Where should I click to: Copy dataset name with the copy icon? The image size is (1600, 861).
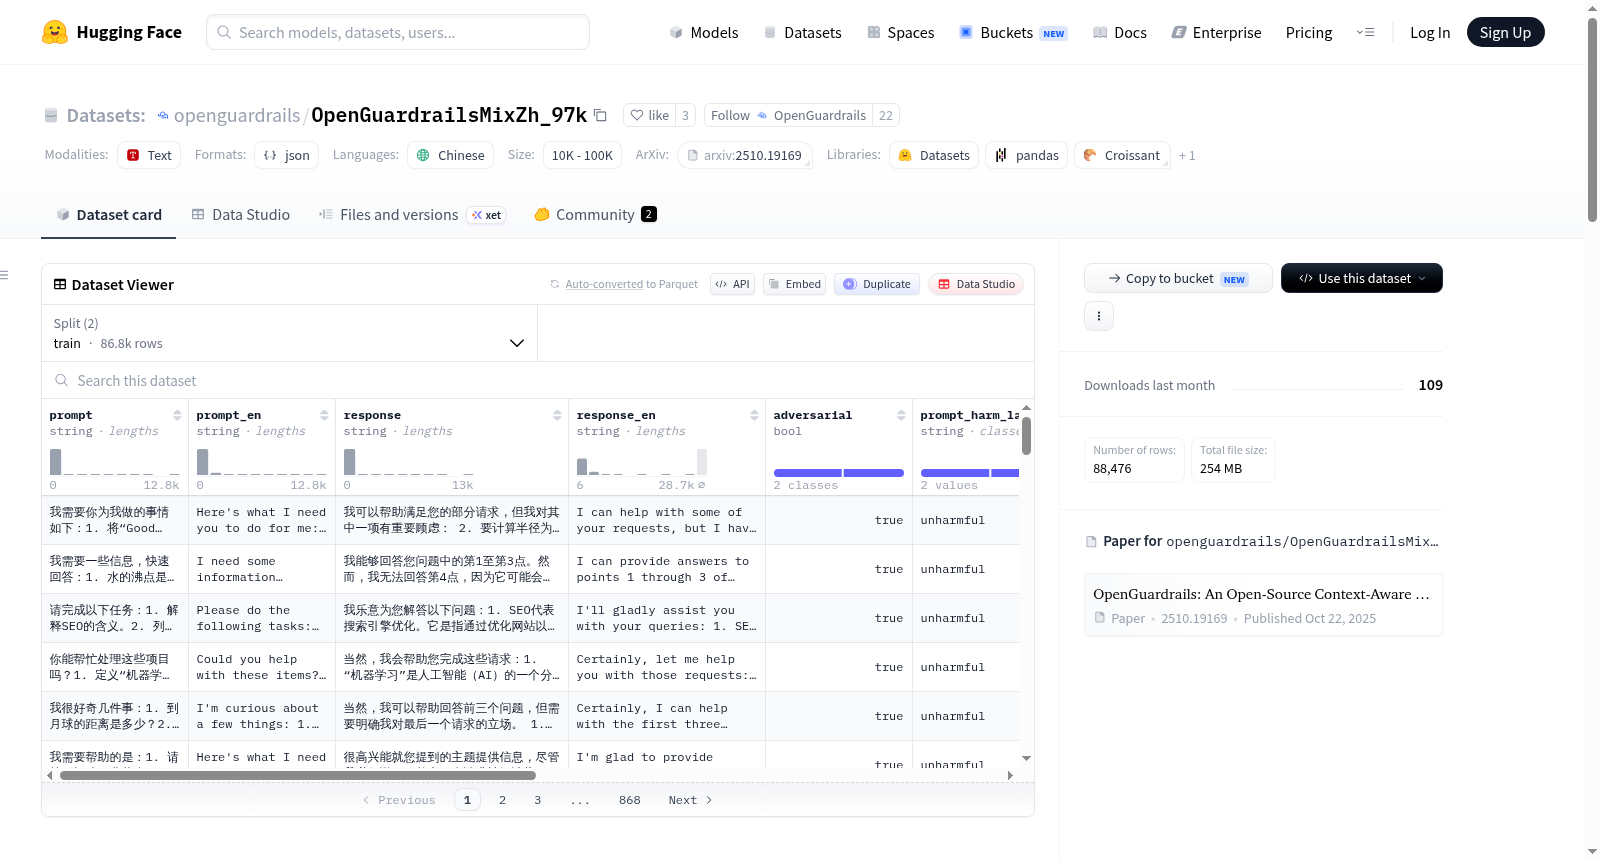pos(600,115)
